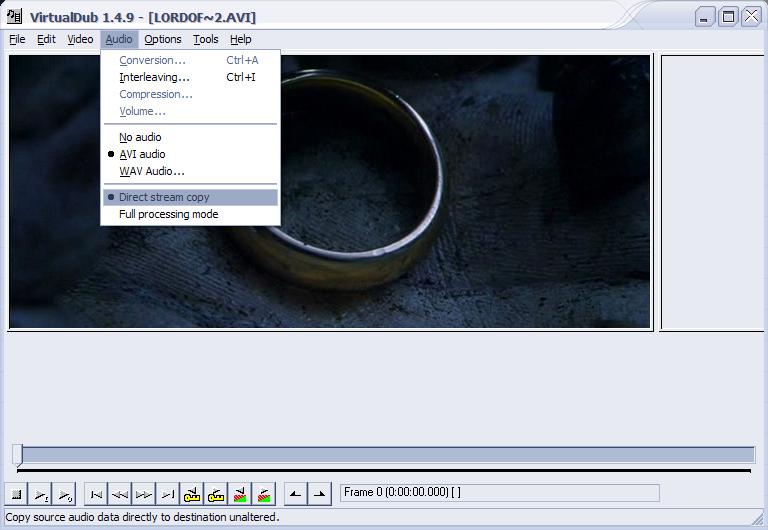Close the open Audio menu

[119, 39]
